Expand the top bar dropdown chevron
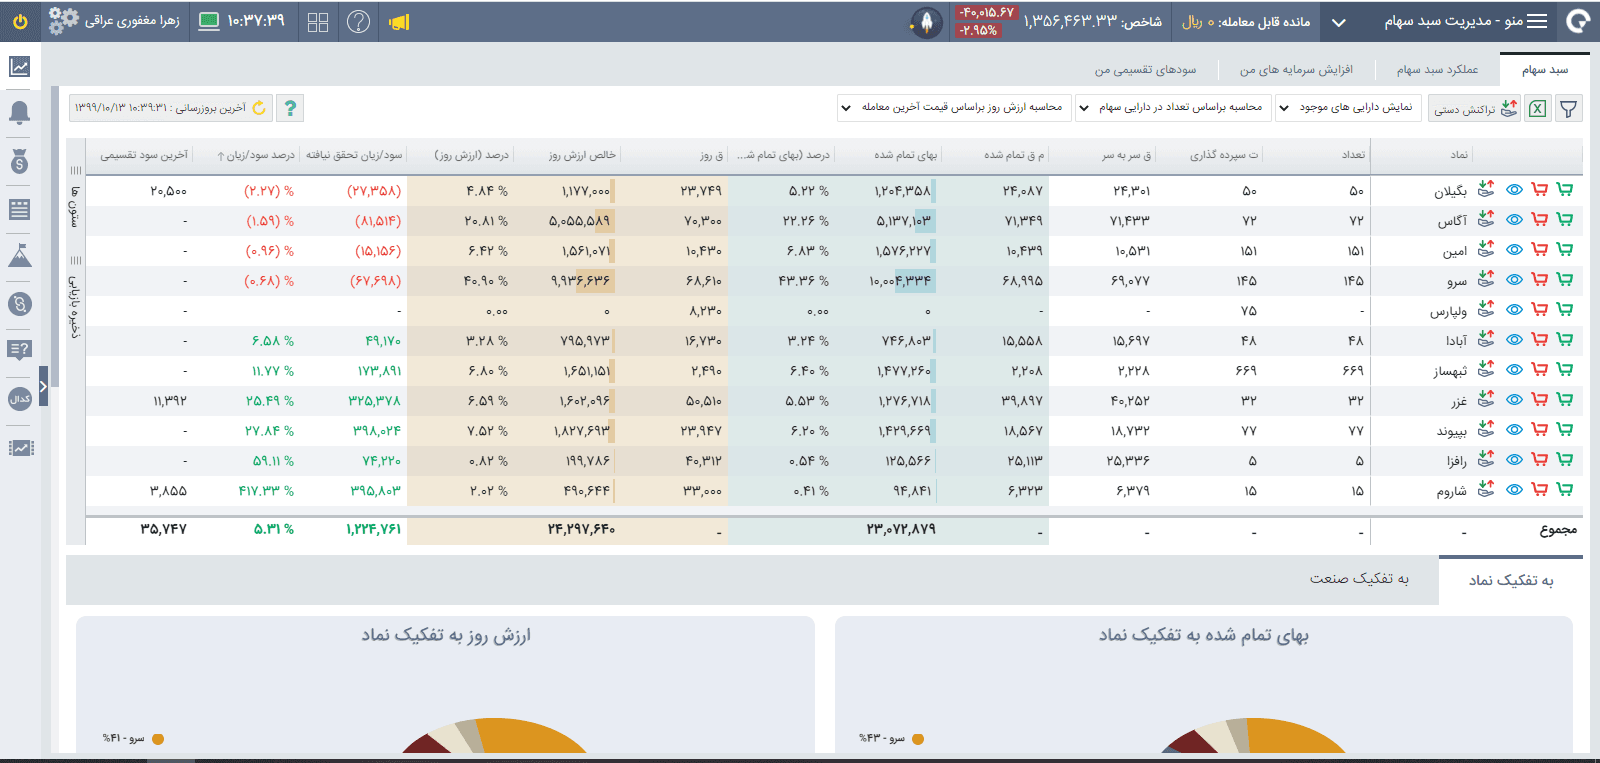1600x763 pixels. [x=1339, y=22]
